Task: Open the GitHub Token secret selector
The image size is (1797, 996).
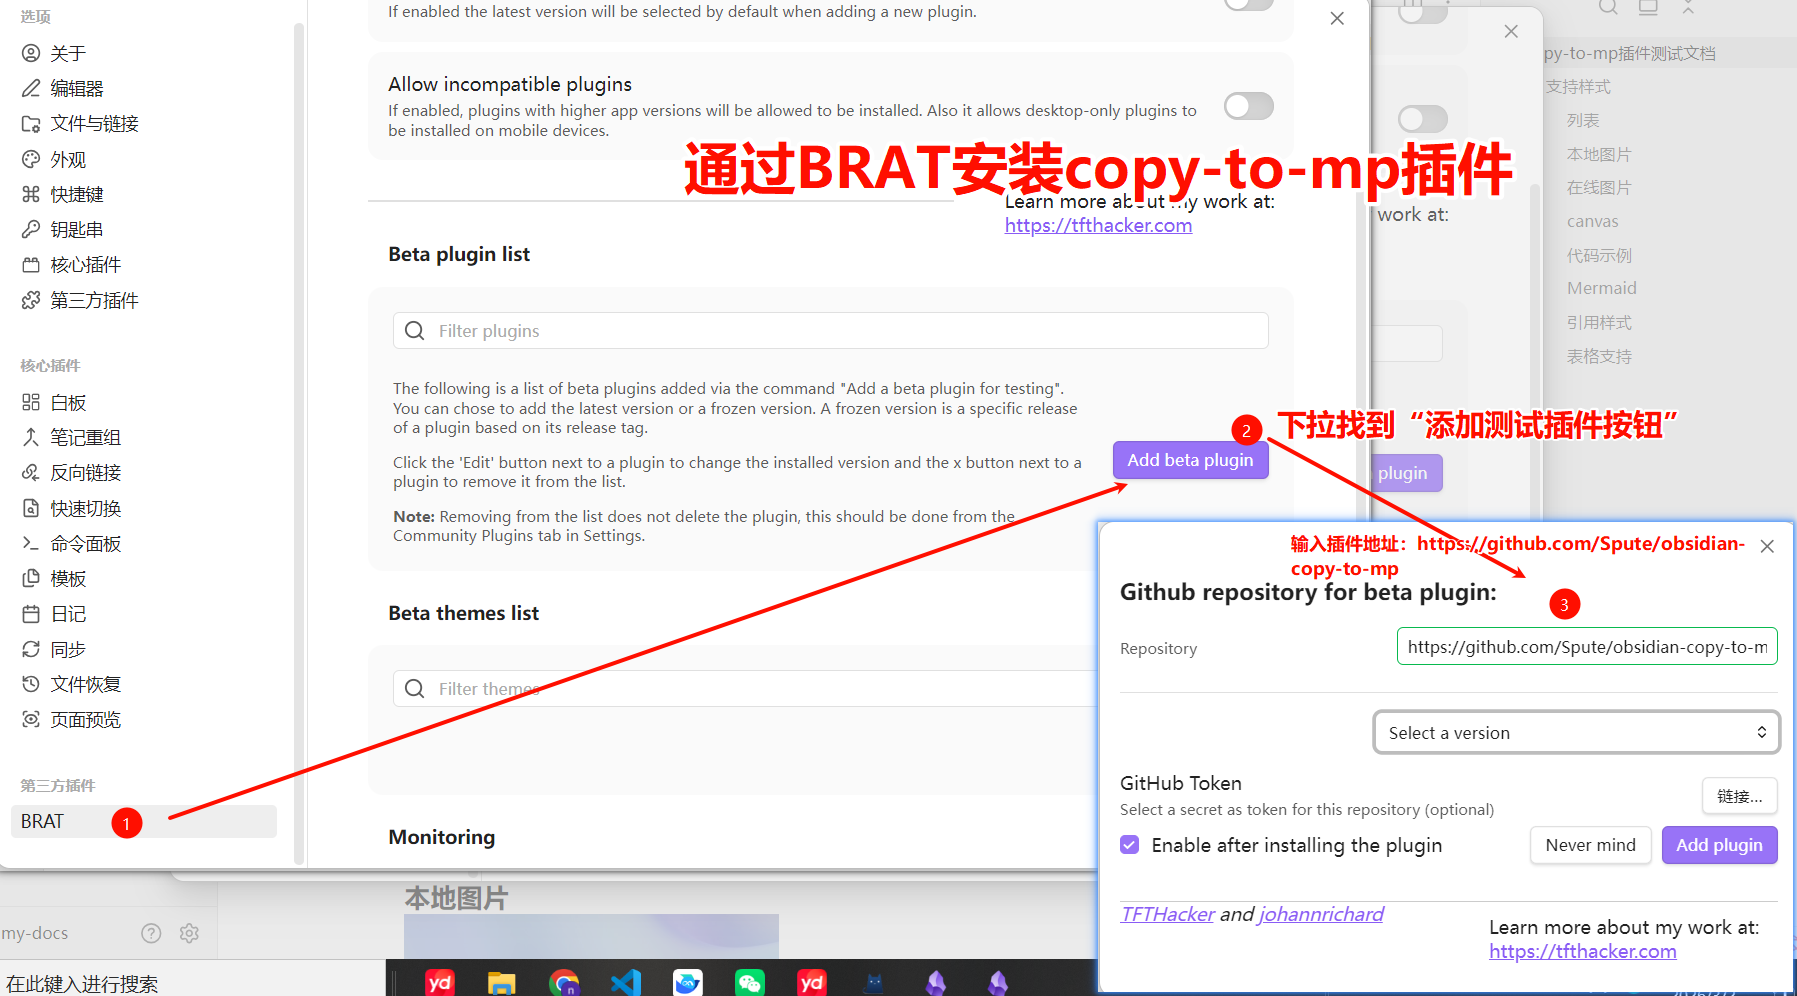Action: [x=1739, y=796]
